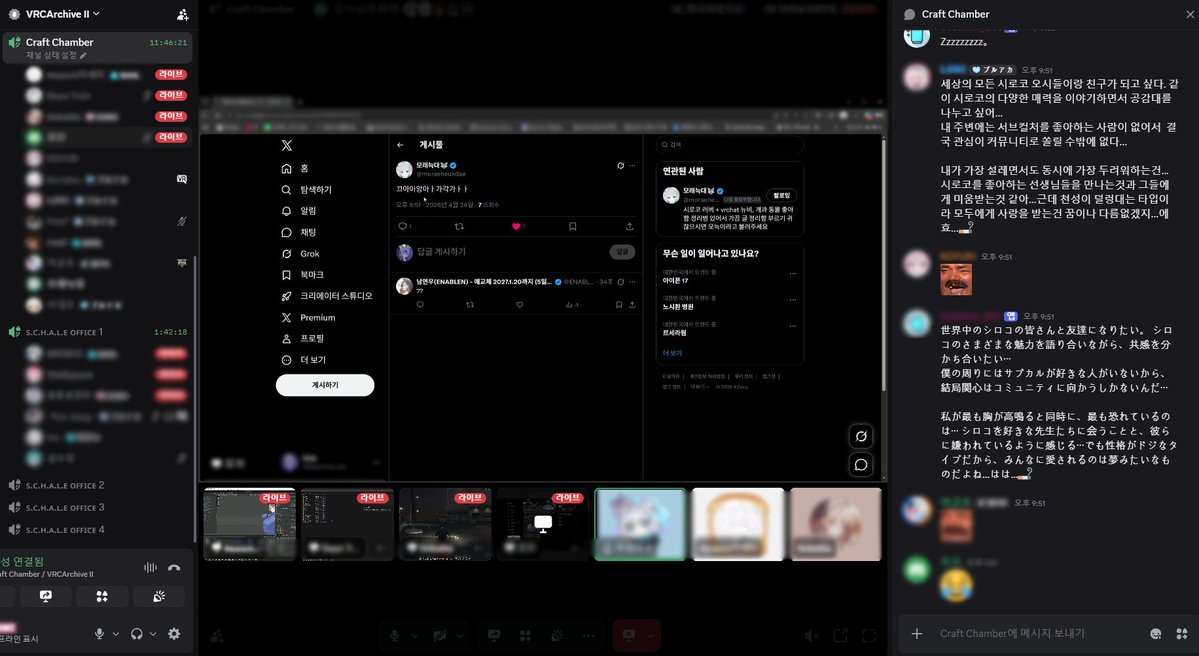Screen dimensions: 1199x656
Task: Select the green-highlighted stream thumbnail
Action: point(640,522)
